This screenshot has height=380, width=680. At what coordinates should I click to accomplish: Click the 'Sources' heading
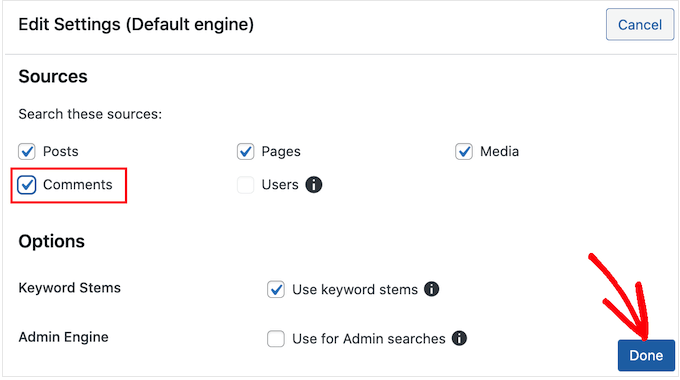point(53,77)
